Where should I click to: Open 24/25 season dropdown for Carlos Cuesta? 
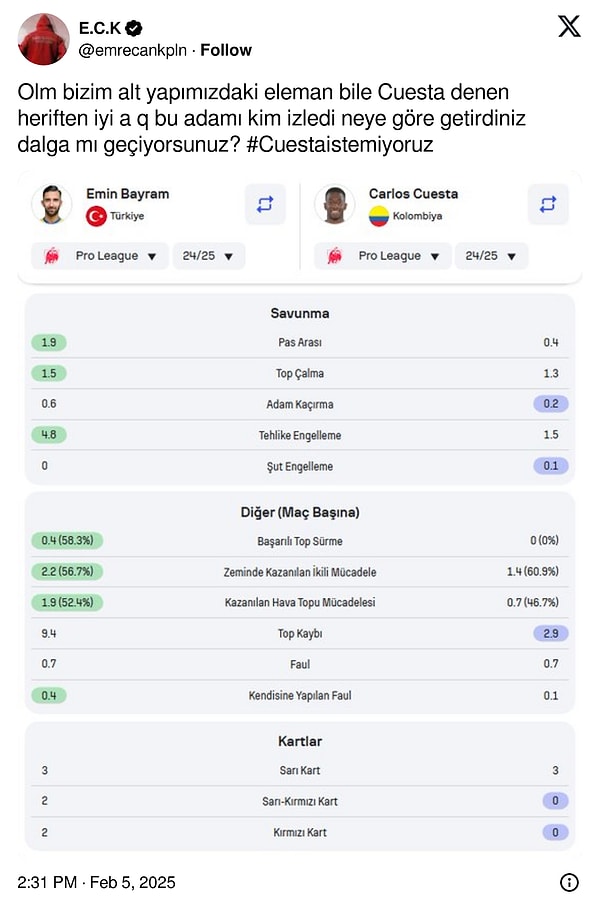491,256
